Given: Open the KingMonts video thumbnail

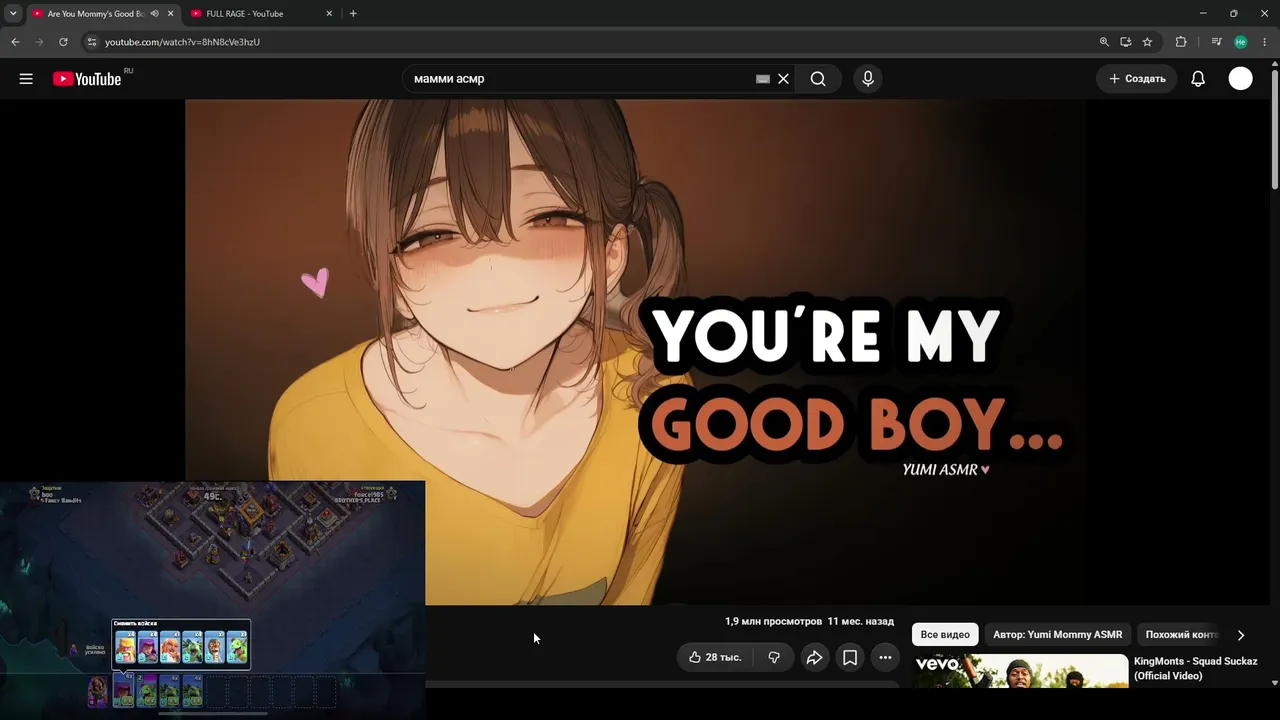Looking at the screenshot, I should [1021, 671].
